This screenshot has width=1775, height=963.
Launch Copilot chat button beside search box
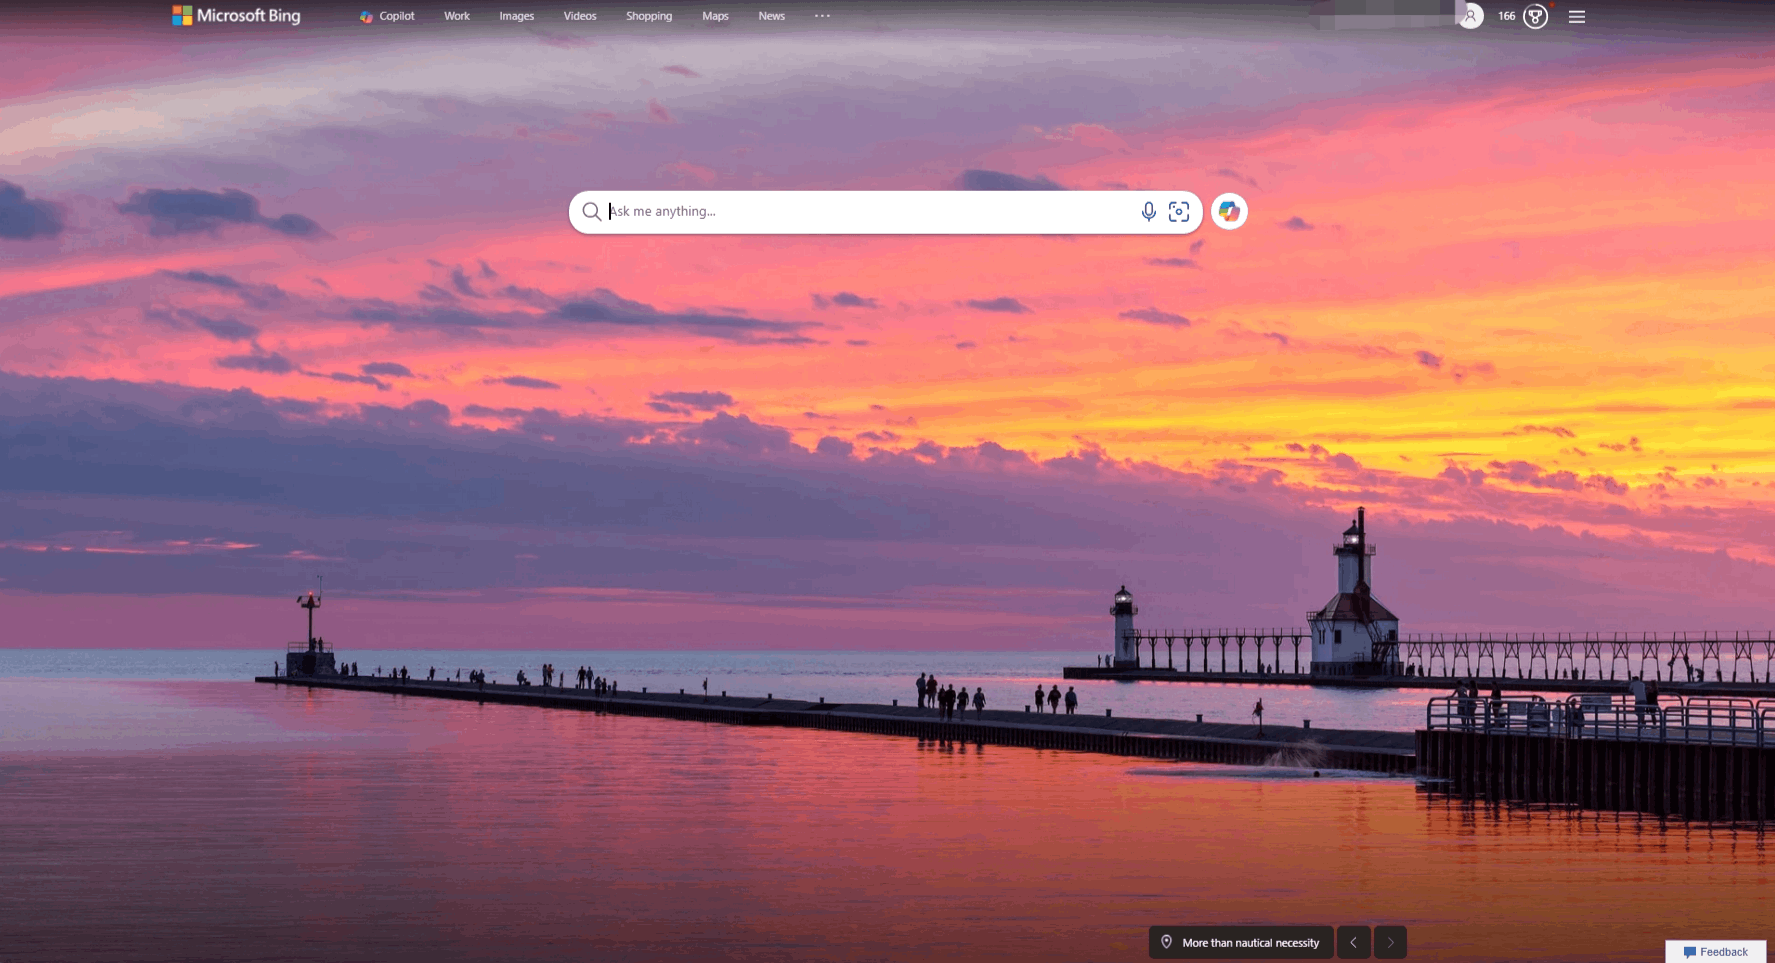1229,212
